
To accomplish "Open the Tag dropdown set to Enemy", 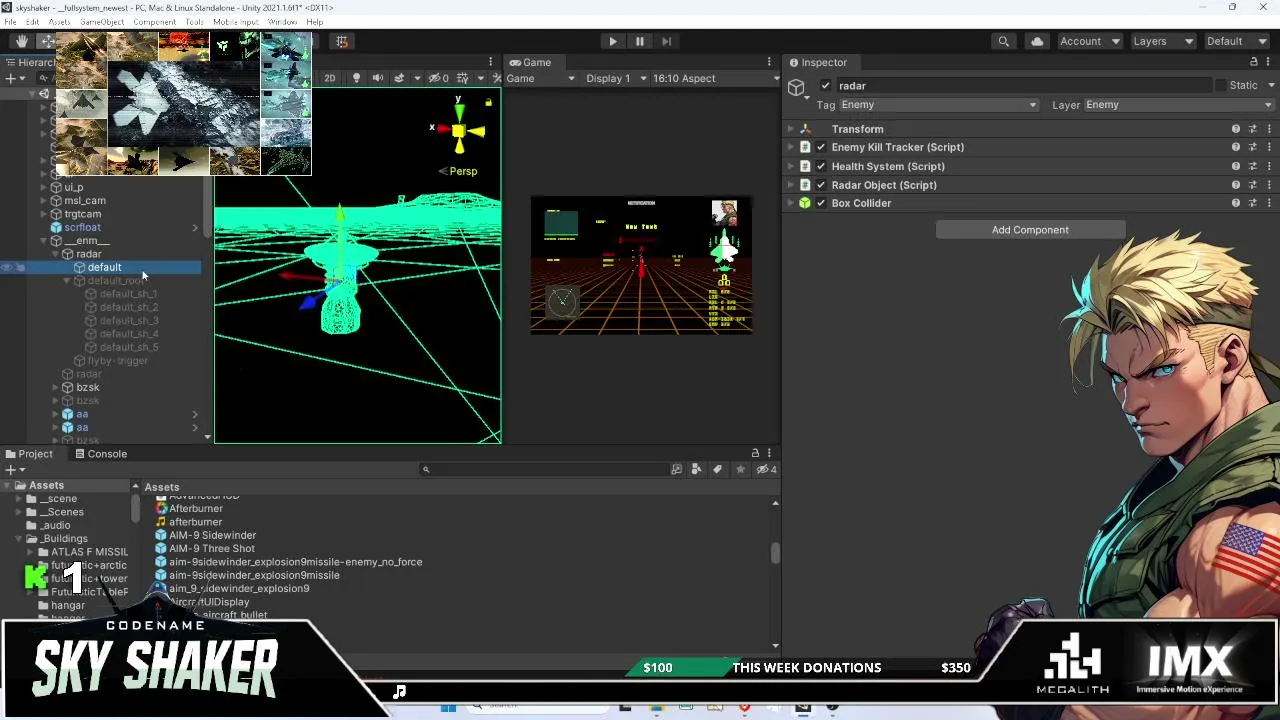I will [939, 105].
